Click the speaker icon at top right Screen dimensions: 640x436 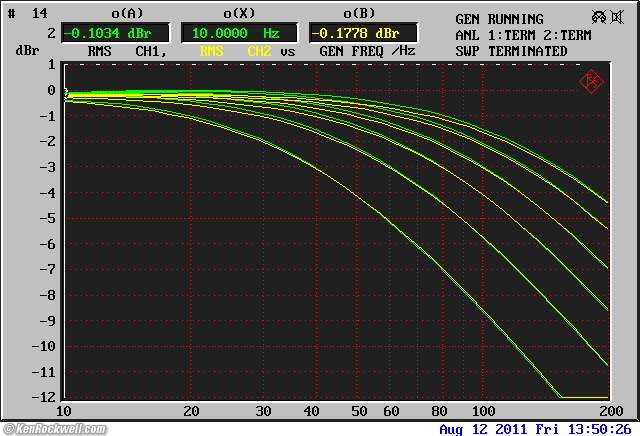tap(617, 18)
